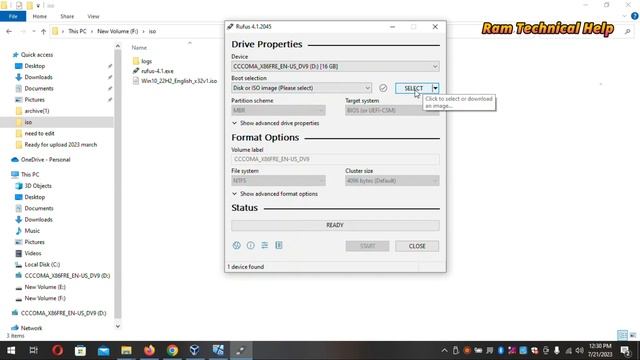The width and height of the screenshot is (640, 360).
Task: Open VirtualBox from the taskbar
Action: coord(195,351)
